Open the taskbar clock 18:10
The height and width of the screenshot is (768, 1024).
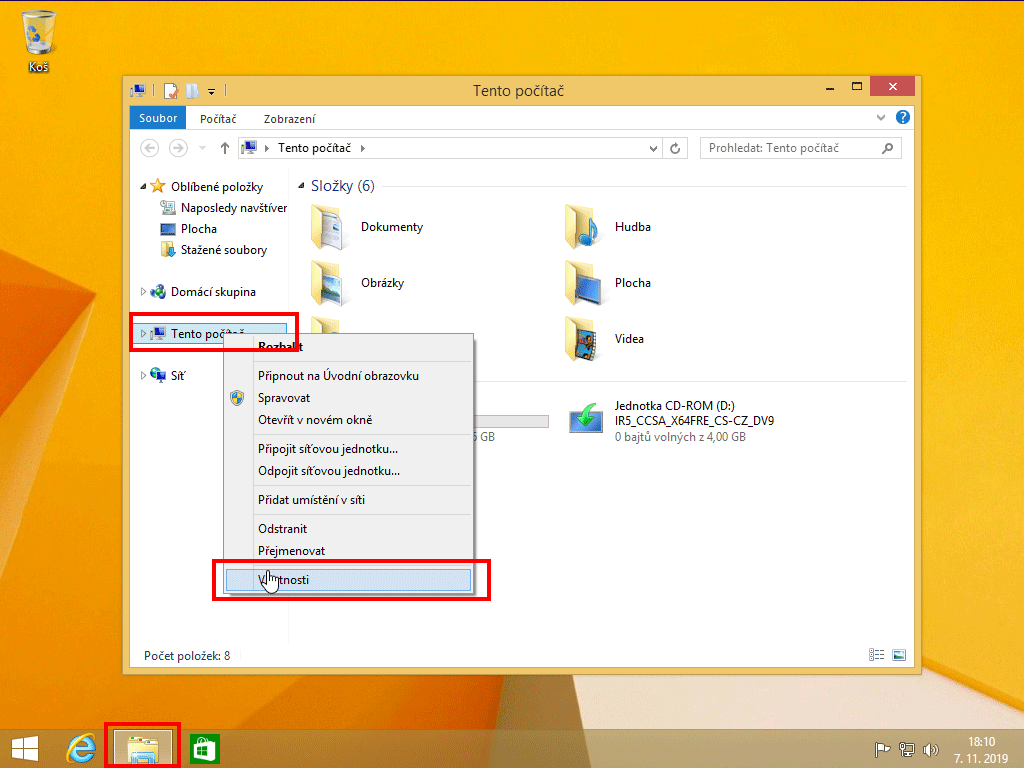981,750
